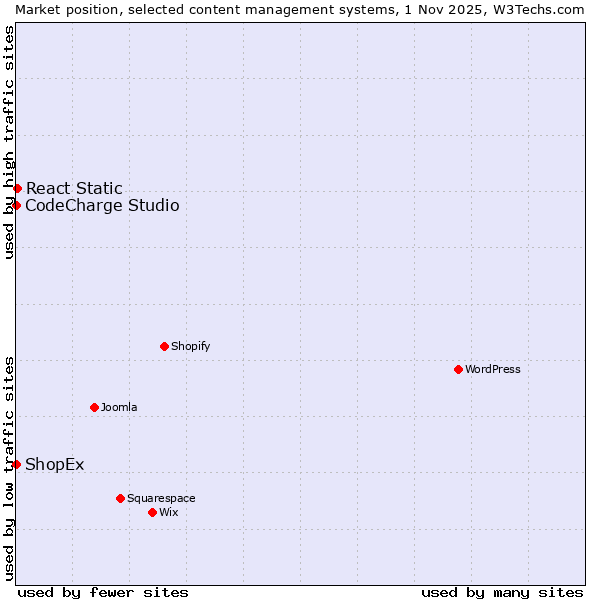Image resolution: width=600 pixels, height=600 pixels.
Task: Click the Joomla text label
Action: 119,407
